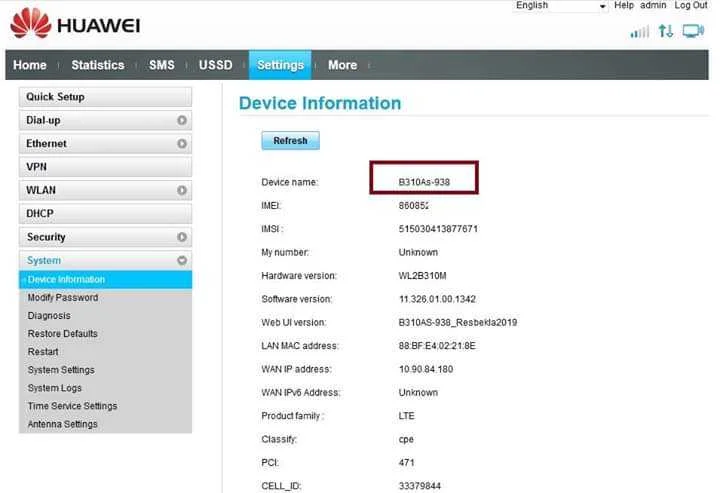Viewport: 720px width, 493px height.
Task: Open the Restart page
Action: click(x=43, y=352)
